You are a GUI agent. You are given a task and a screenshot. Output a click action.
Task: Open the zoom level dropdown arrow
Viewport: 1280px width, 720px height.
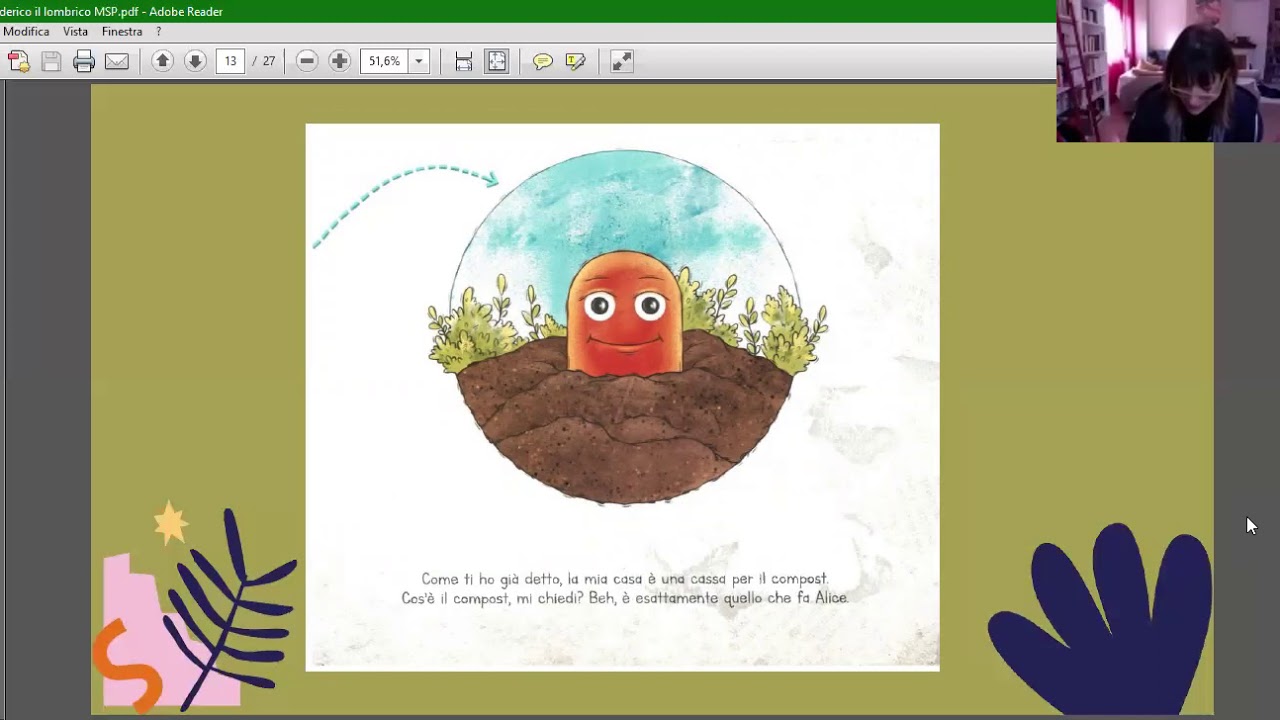click(x=419, y=61)
